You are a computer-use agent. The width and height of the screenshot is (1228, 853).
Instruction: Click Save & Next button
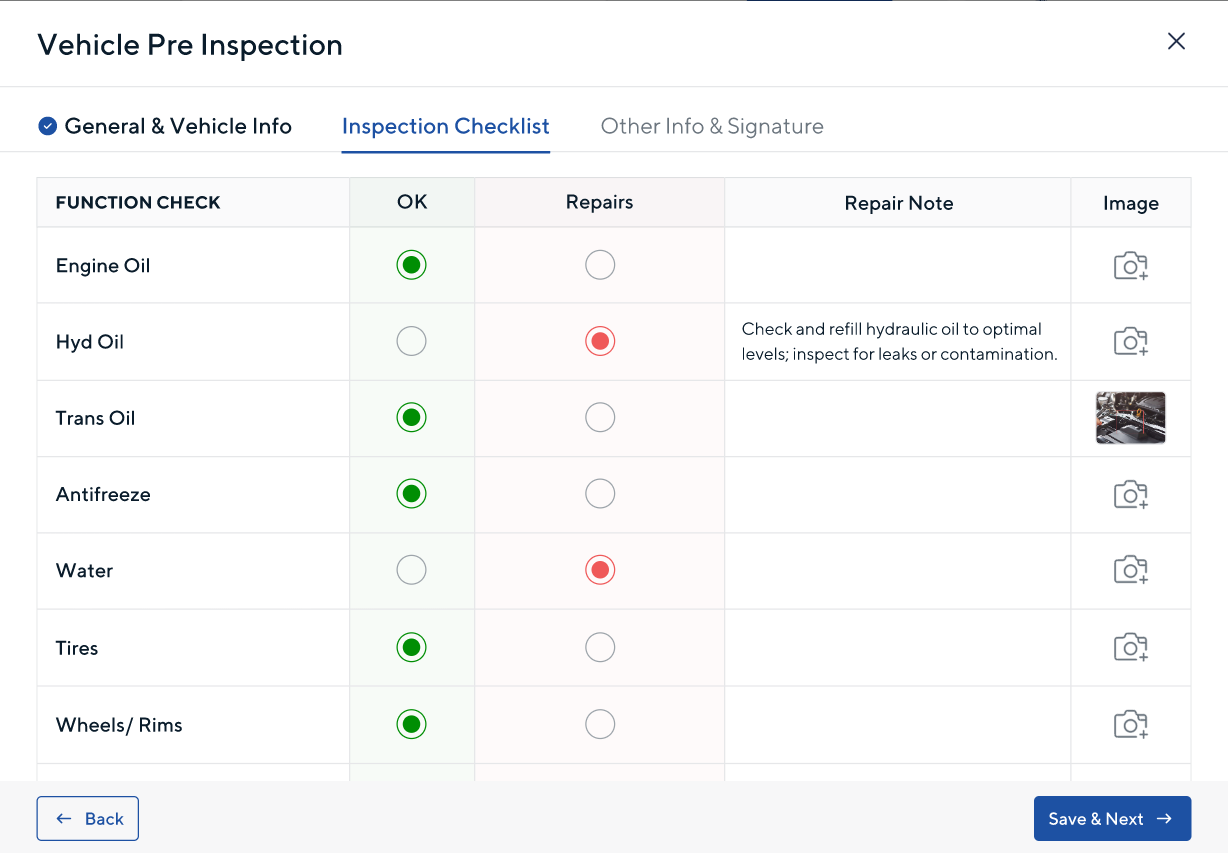[1111, 819]
